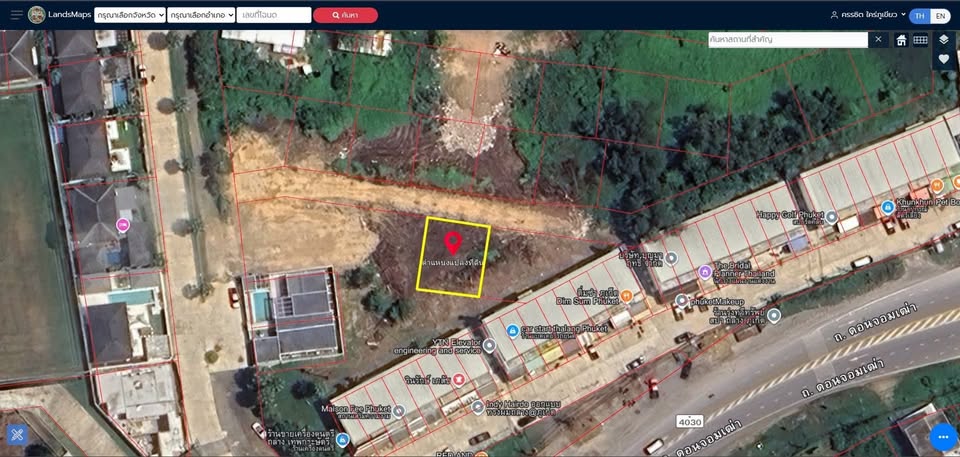Image resolution: width=960 pixels, height=457 pixels.
Task: Click the Dim Sum Phuket label text
Action: click(x=587, y=301)
